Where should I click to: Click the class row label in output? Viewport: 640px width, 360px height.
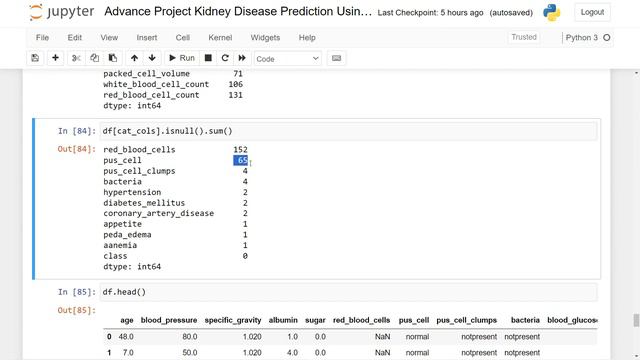115,256
